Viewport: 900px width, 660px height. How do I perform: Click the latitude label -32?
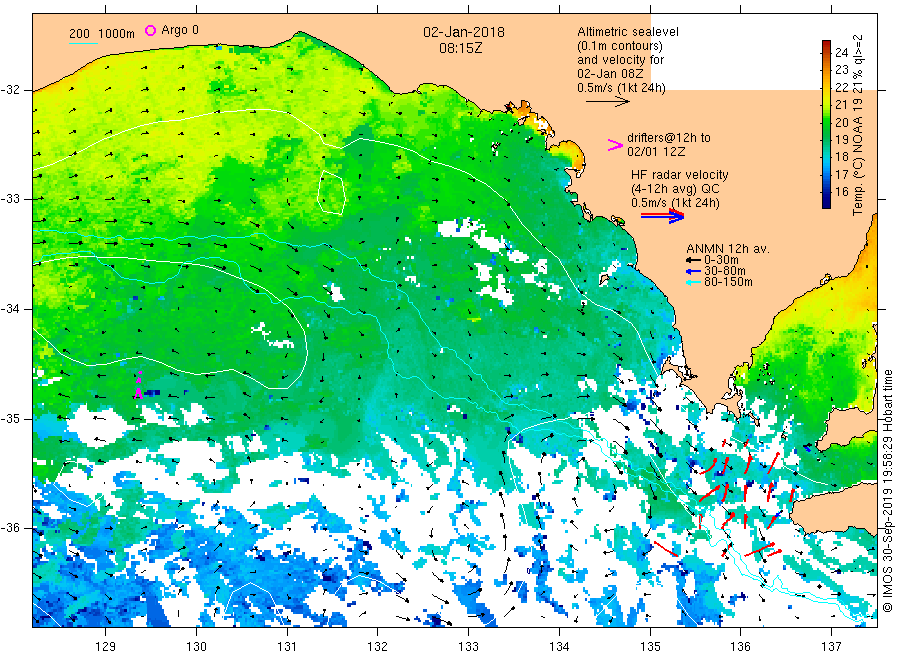[10, 90]
